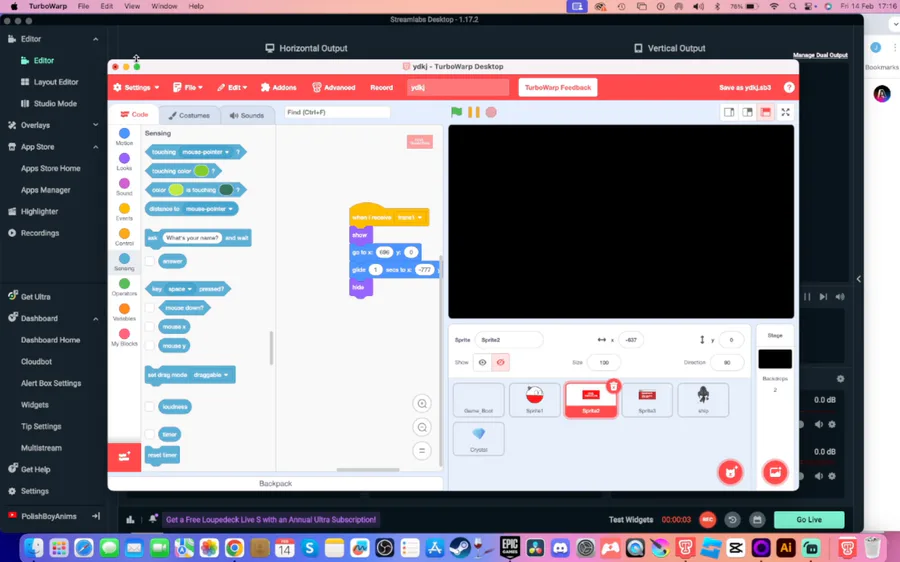Screen dimensions: 900x562
Task: Tick the mouse y checkbox
Action: coord(149,346)
